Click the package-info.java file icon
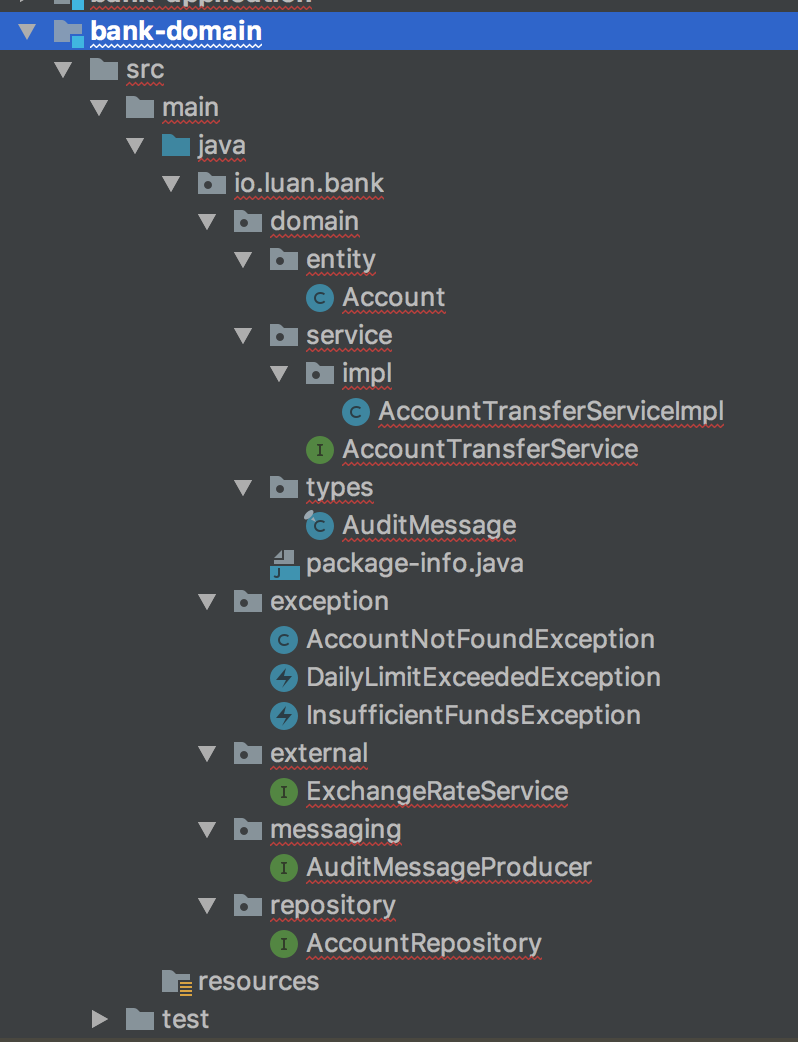 coord(284,565)
